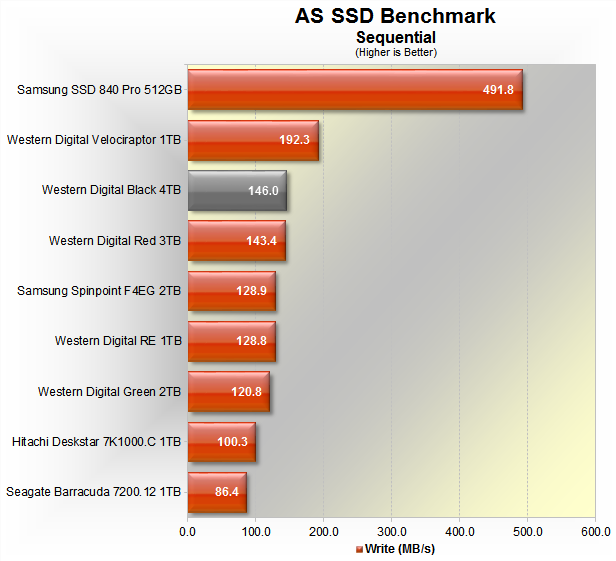616x561 pixels.
Task: Click the 500.0 x-axis tick label
Action: pos(527,530)
